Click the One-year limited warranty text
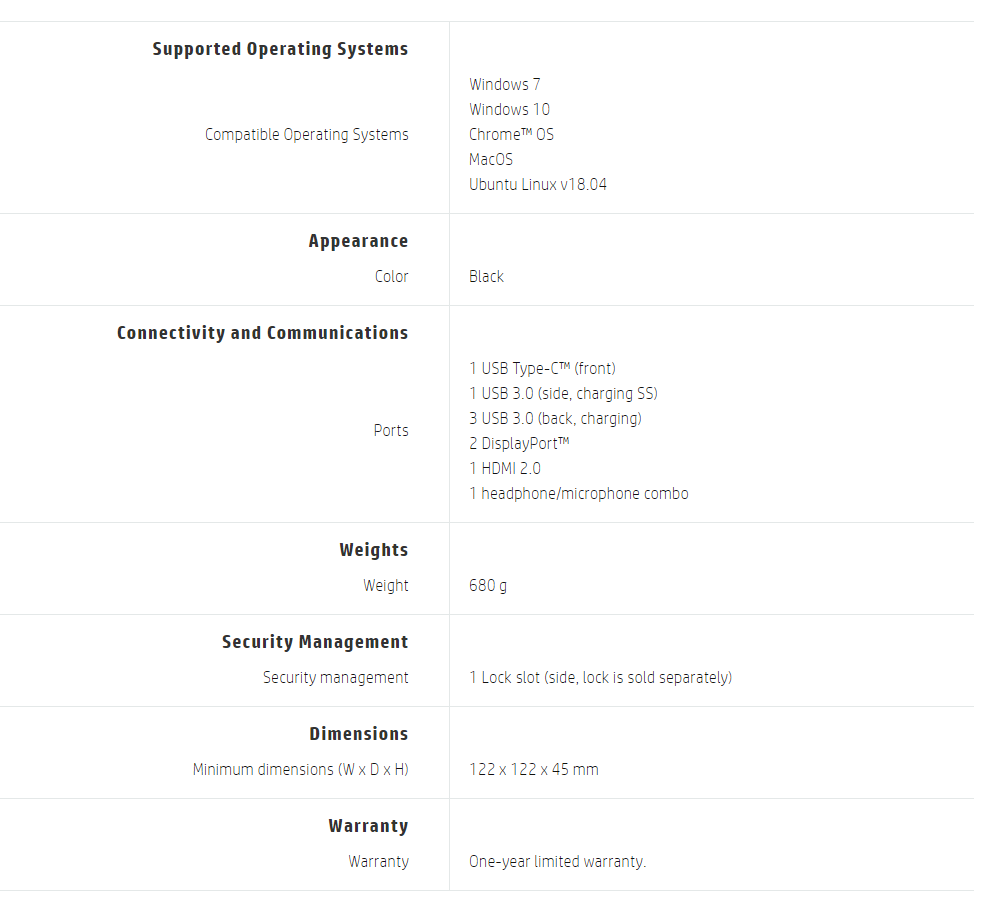1003x902 pixels. [557, 861]
